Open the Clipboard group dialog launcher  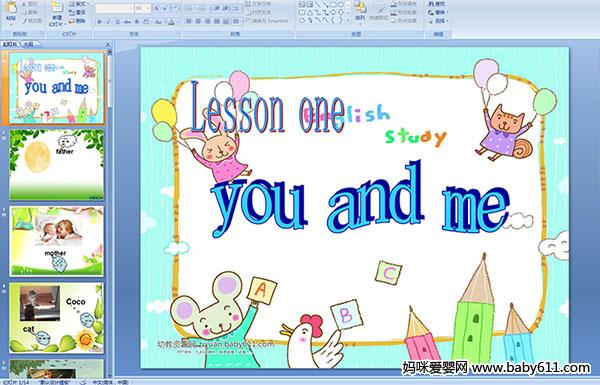click(x=41, y=34)
